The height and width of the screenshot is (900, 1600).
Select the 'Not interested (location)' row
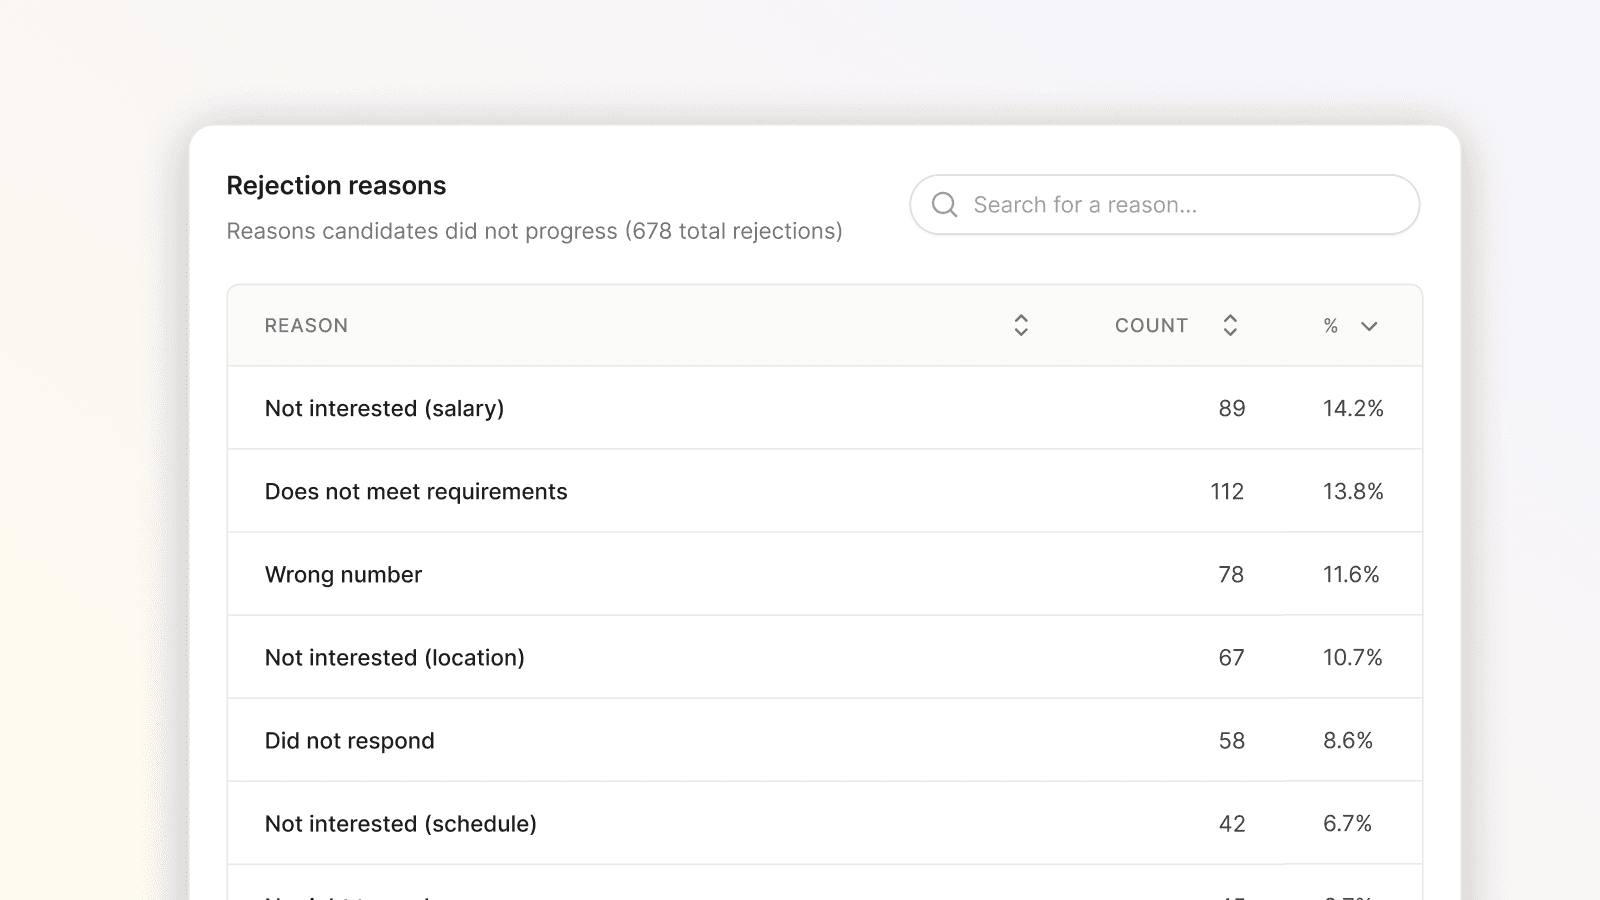point(825,657)
